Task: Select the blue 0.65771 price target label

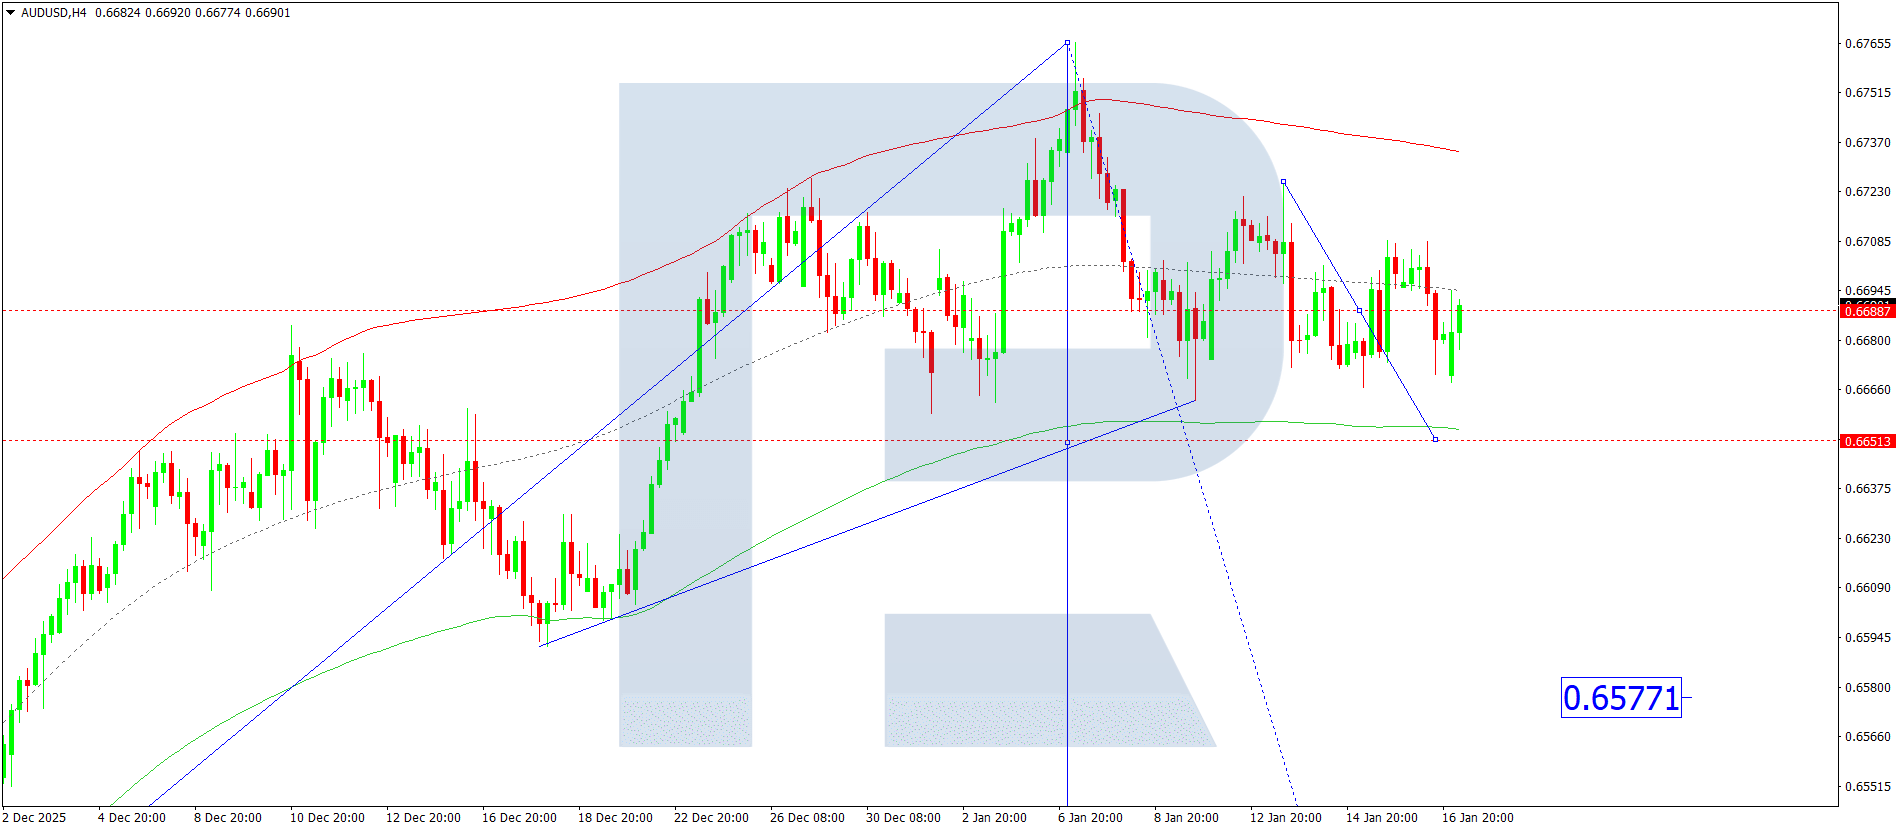Action: [1620, 698]
